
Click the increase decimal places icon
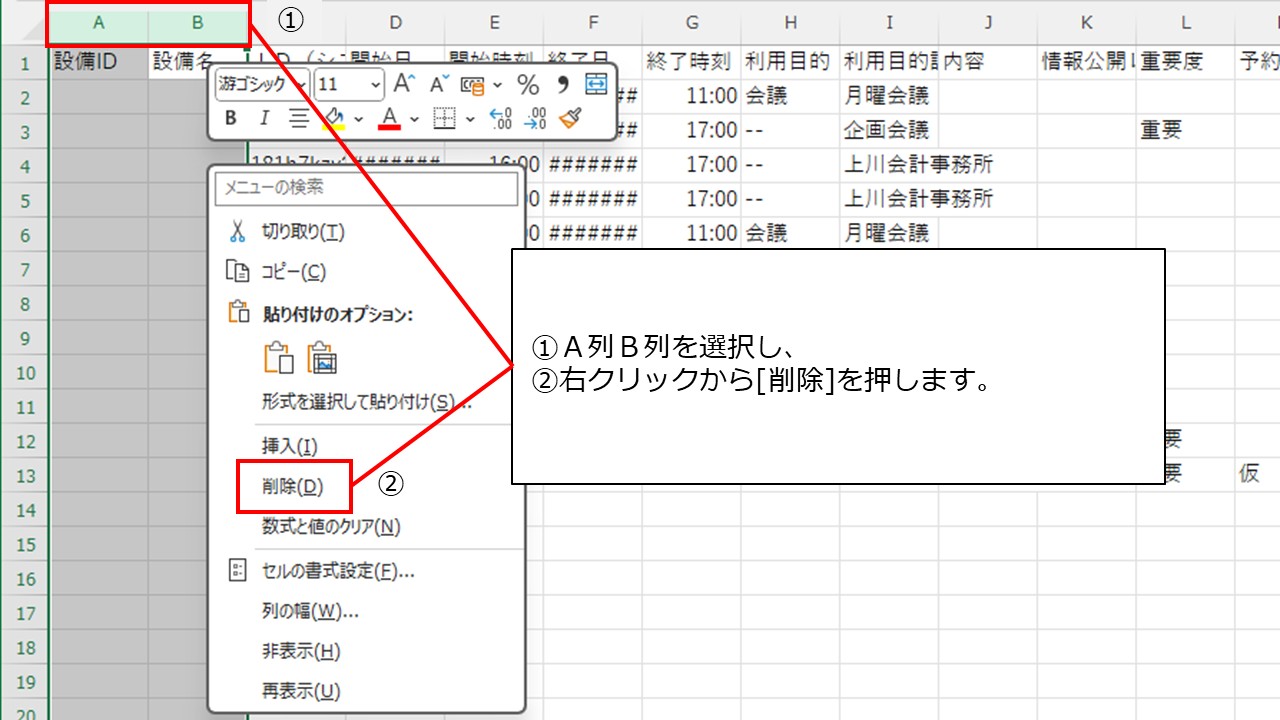click(500, 119)
